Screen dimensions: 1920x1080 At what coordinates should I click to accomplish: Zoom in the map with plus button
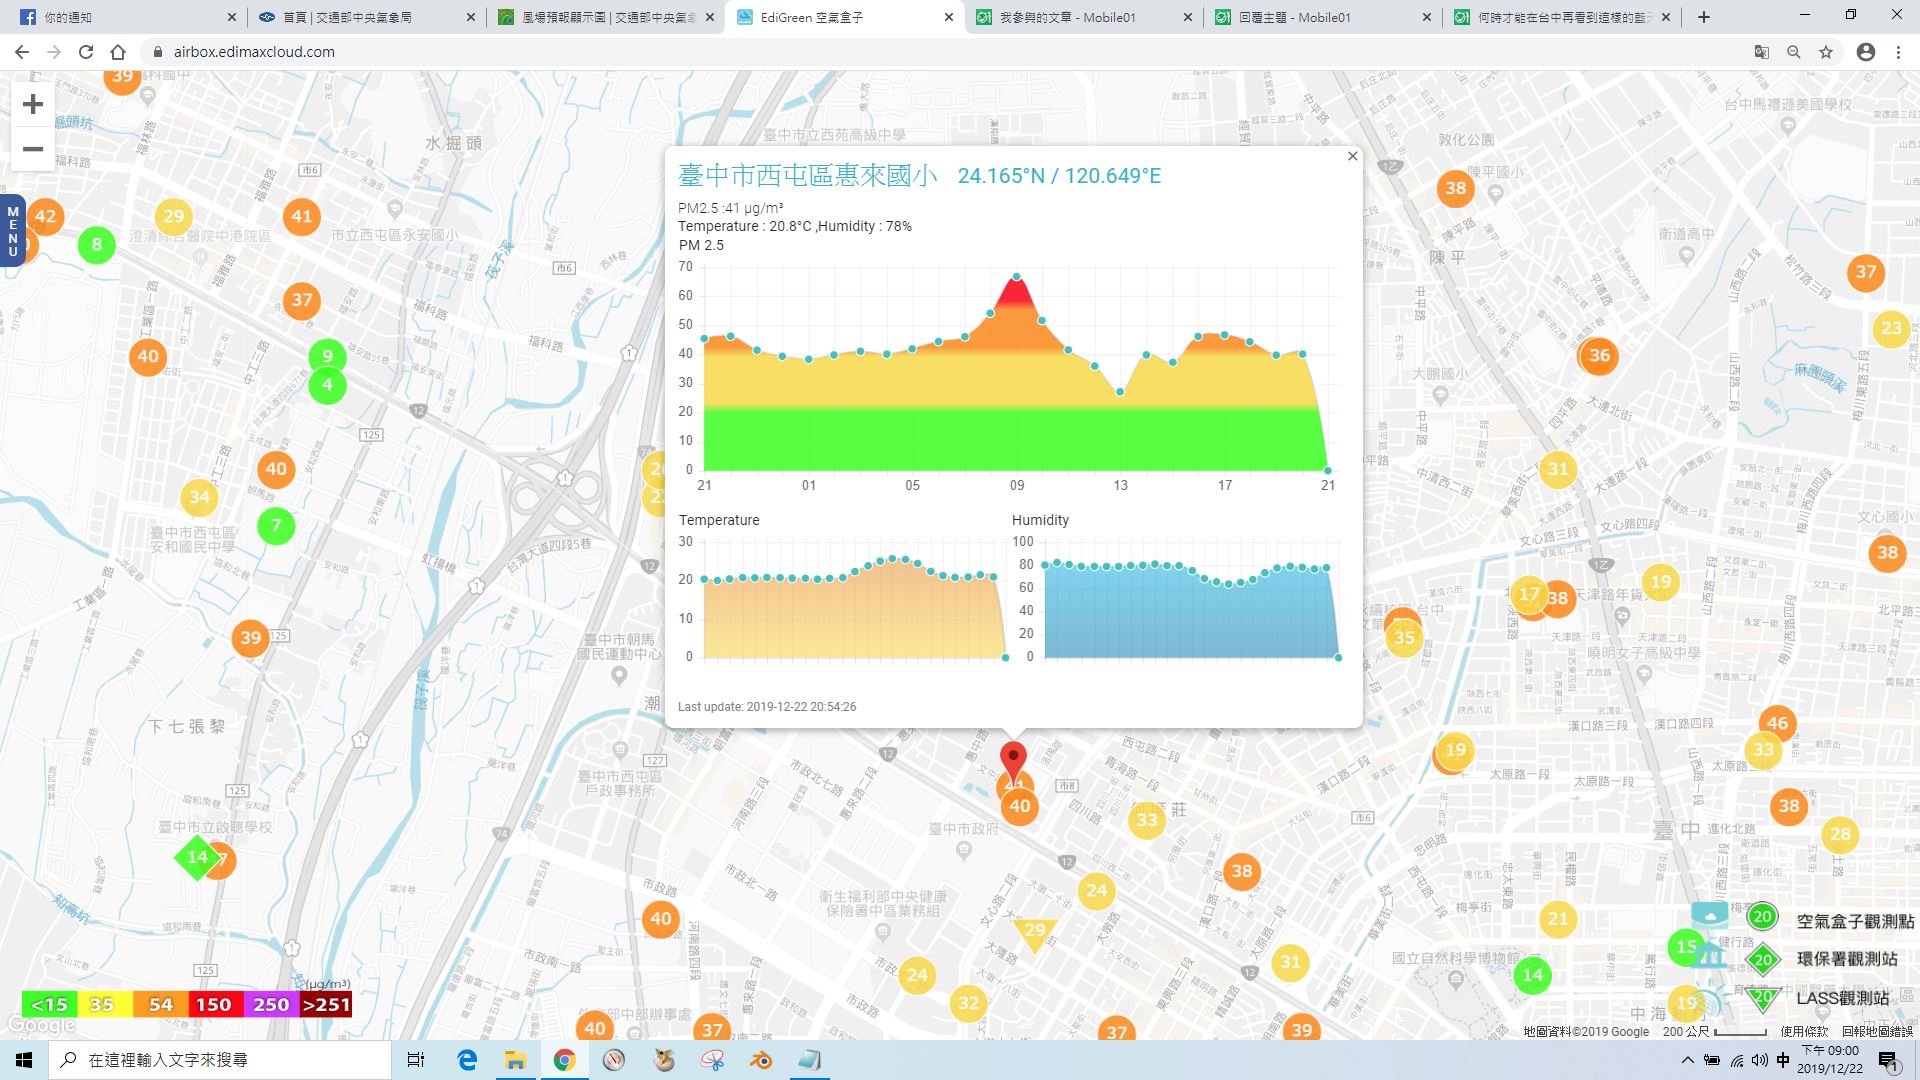tap(33, 104)
